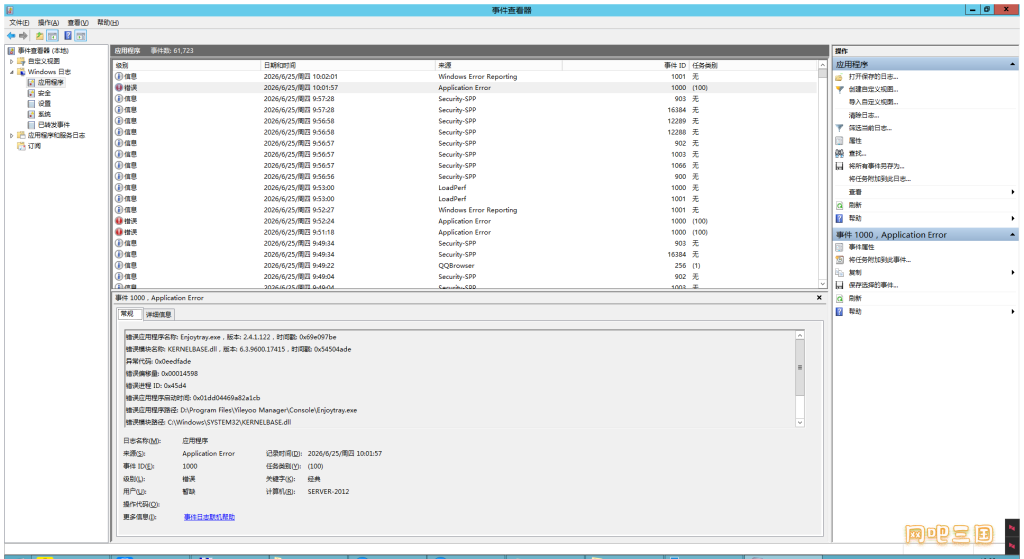
Task: Click 导入自定义视图 action
Action: 873,102
